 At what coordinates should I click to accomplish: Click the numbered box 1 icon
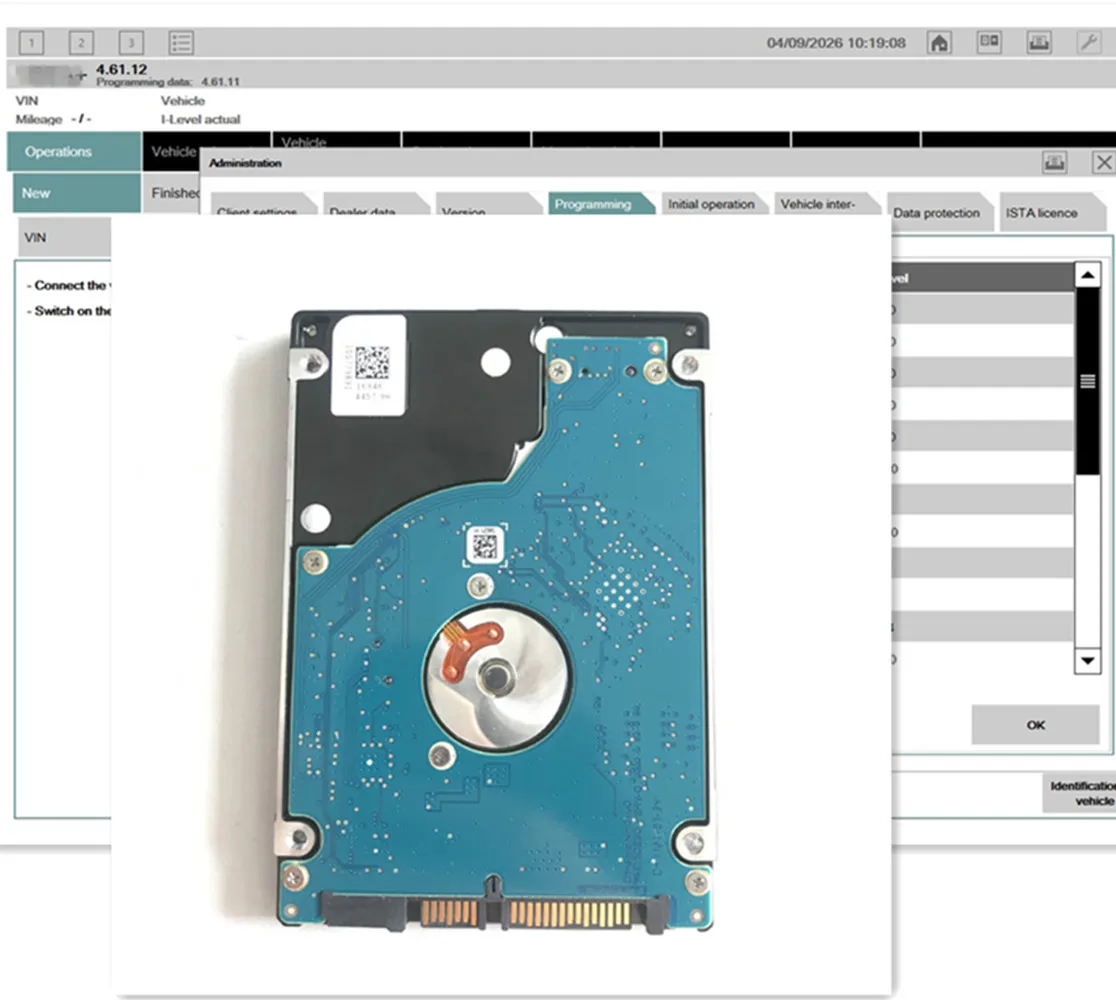point(31,43)
